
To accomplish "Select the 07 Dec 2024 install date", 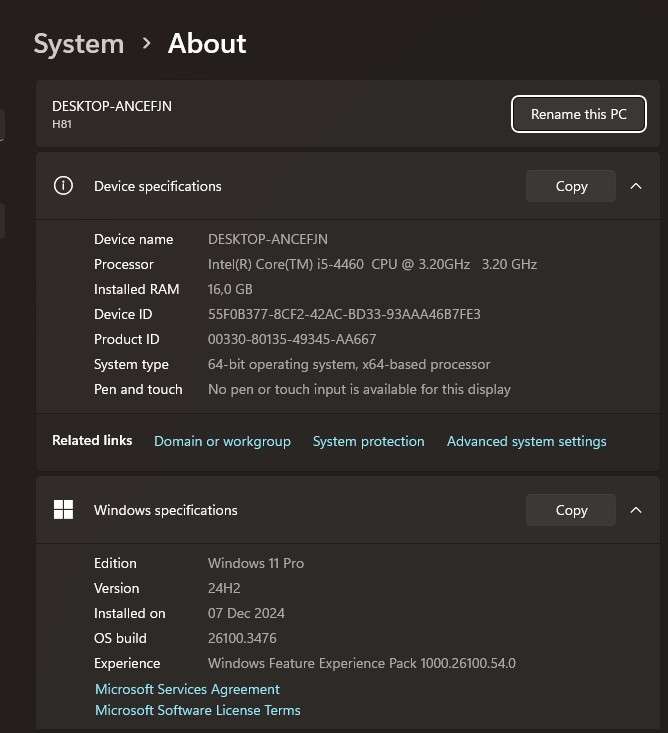I will 246,613.
